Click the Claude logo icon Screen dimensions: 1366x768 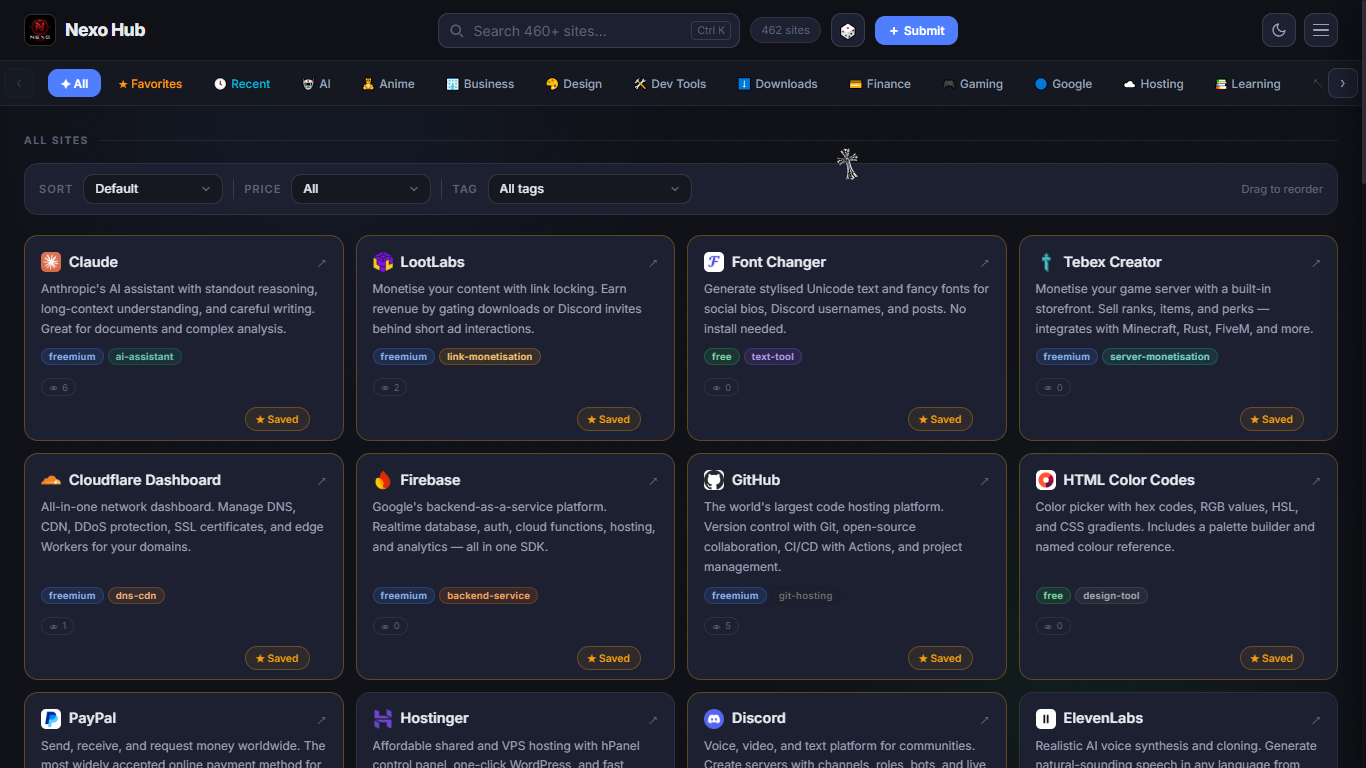[x=51, y=262]
